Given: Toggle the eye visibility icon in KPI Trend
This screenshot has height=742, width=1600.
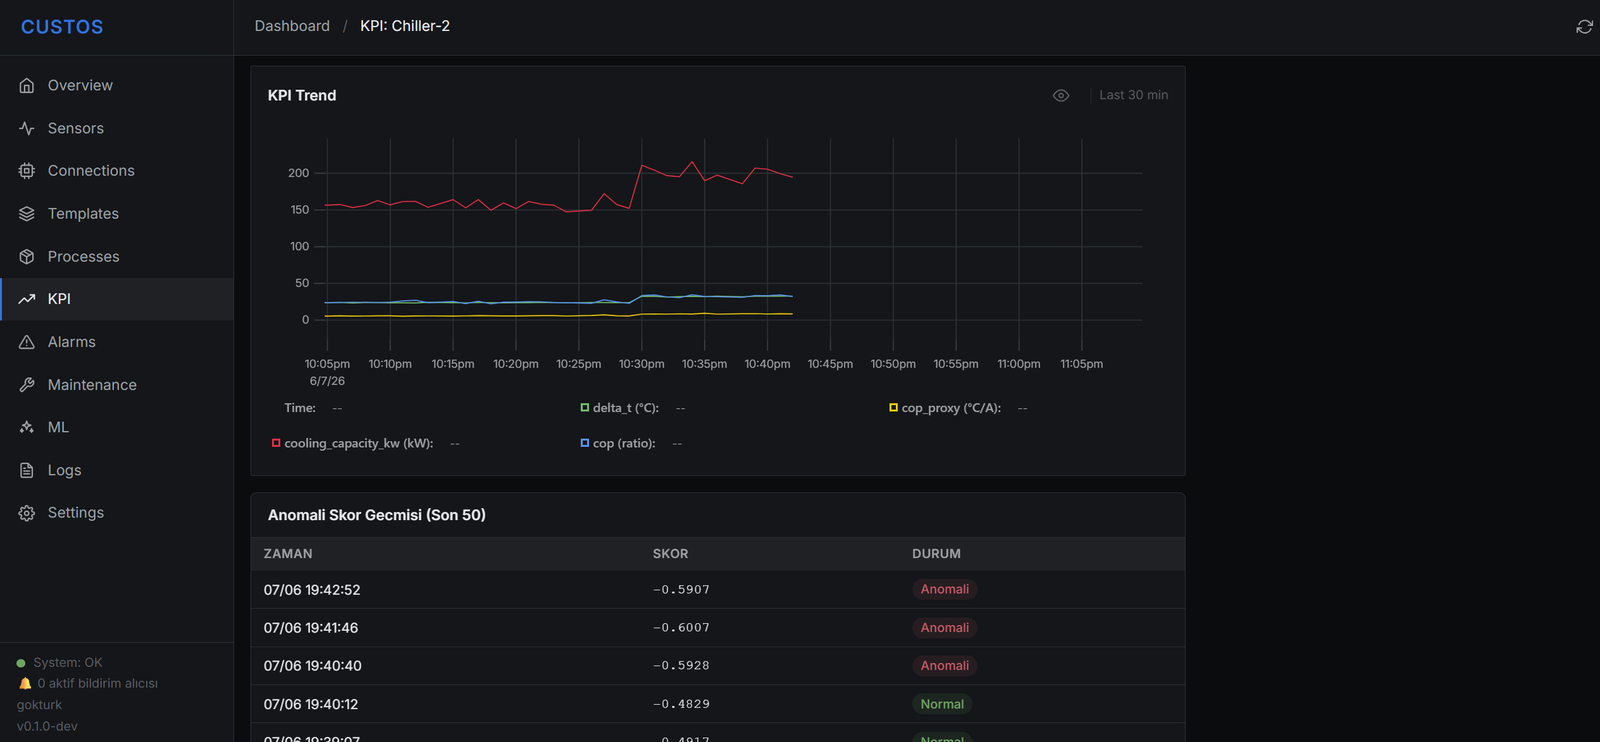Looking at the screenshot, I should pyautogui.click(x=1061, y=96).
